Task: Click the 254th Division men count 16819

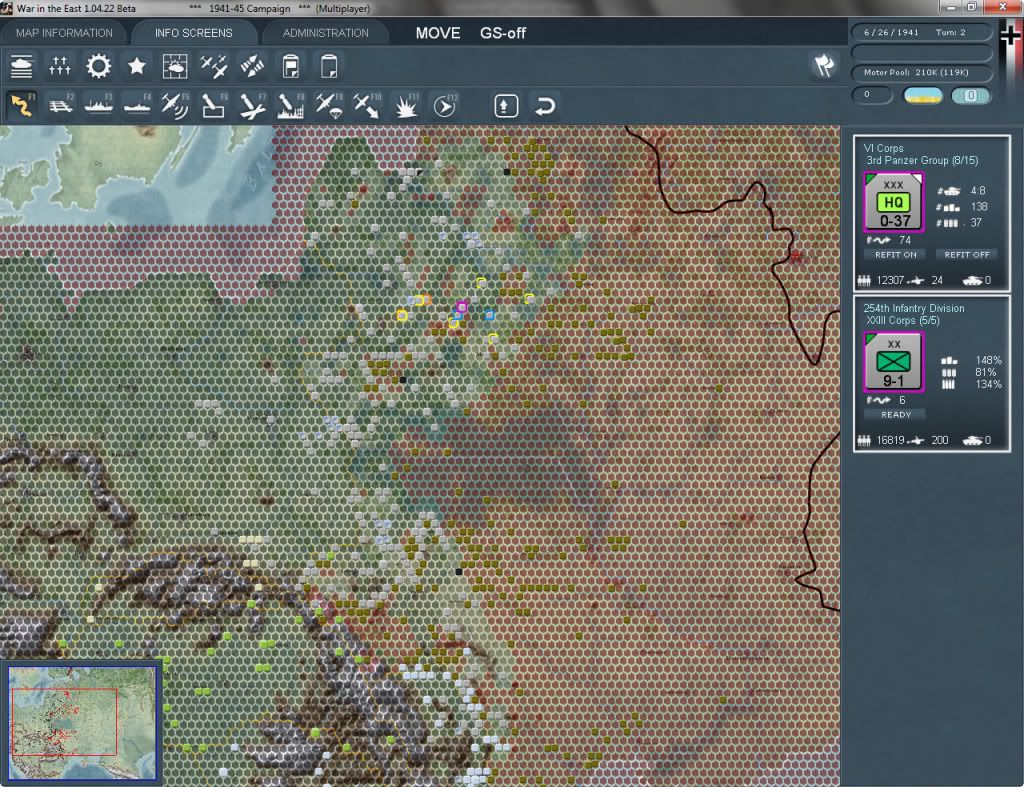Action: point(890,440)
